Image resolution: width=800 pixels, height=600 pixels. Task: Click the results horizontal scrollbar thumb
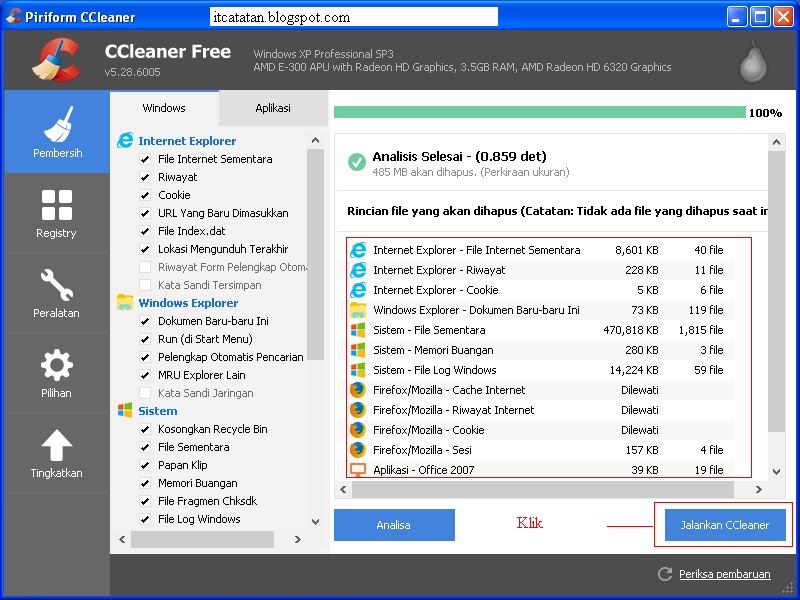(x=543, y=489)
